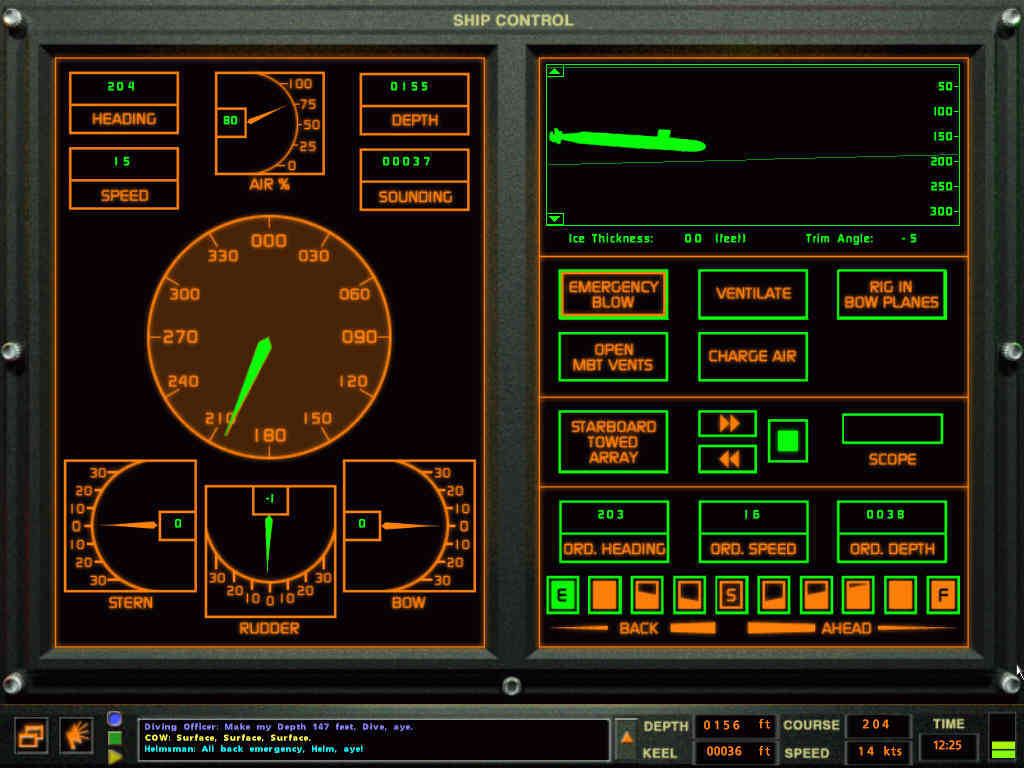
Task: Activate Emergency Blow
Action: [613, 295]
